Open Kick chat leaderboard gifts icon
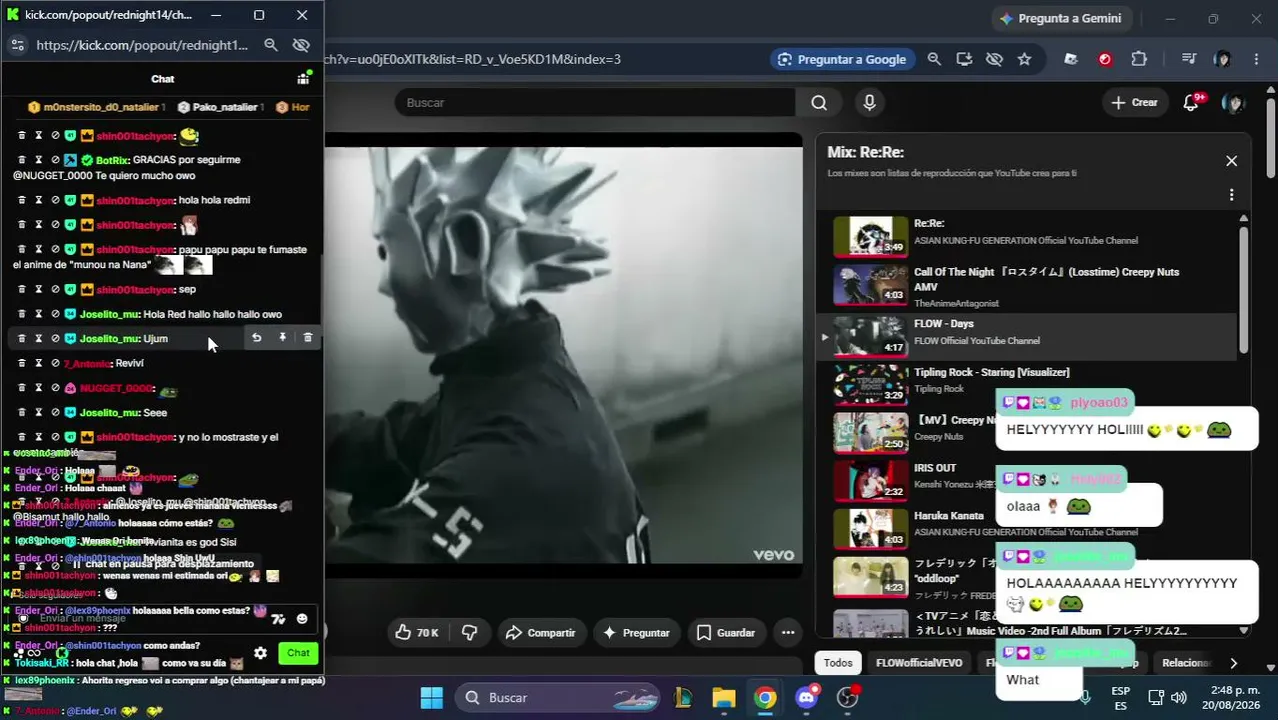 (x=303, y=79)
